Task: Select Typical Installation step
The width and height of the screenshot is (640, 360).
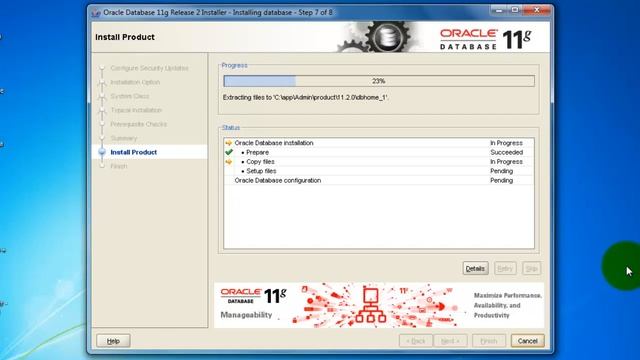Action: point(136,110)
